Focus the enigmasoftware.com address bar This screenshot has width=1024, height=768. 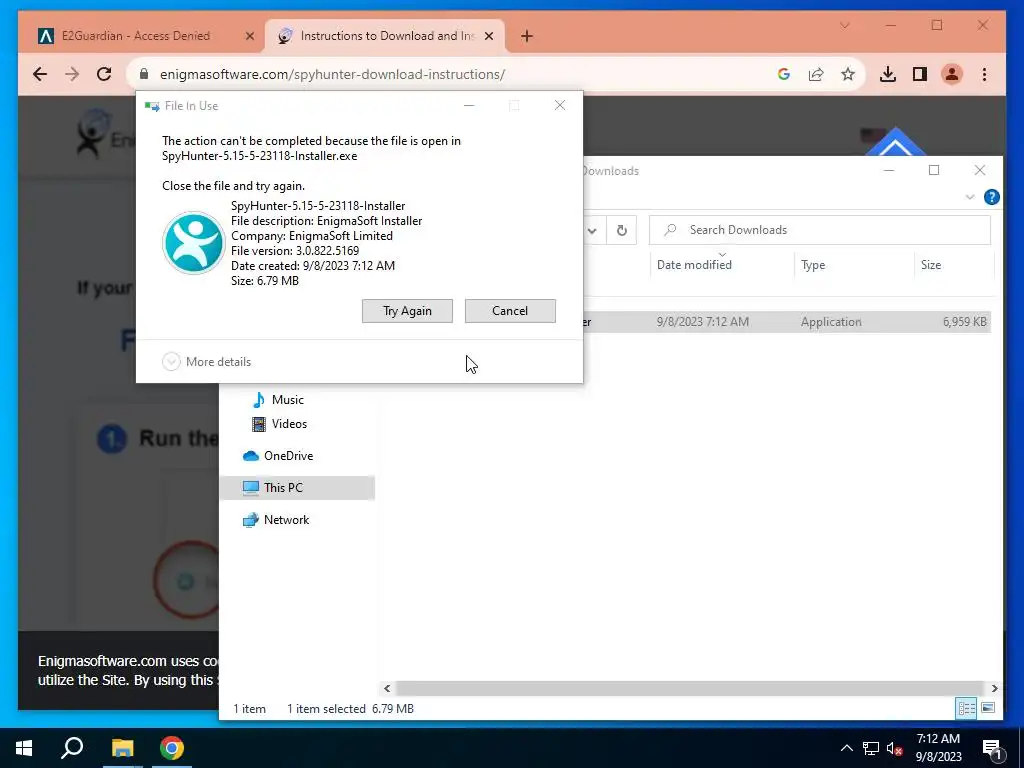click(332, 74)
